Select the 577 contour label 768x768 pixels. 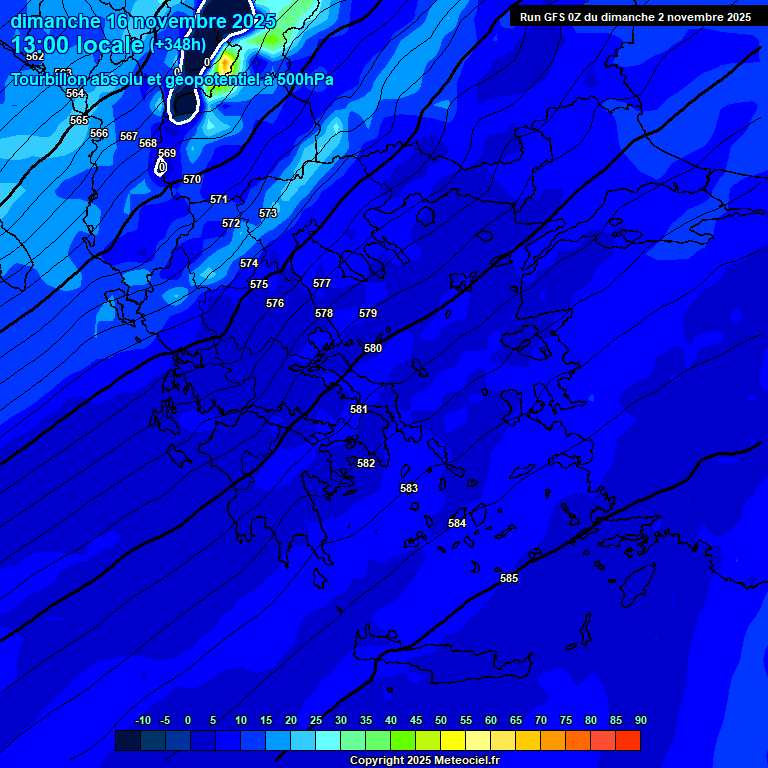click(322, 284)
